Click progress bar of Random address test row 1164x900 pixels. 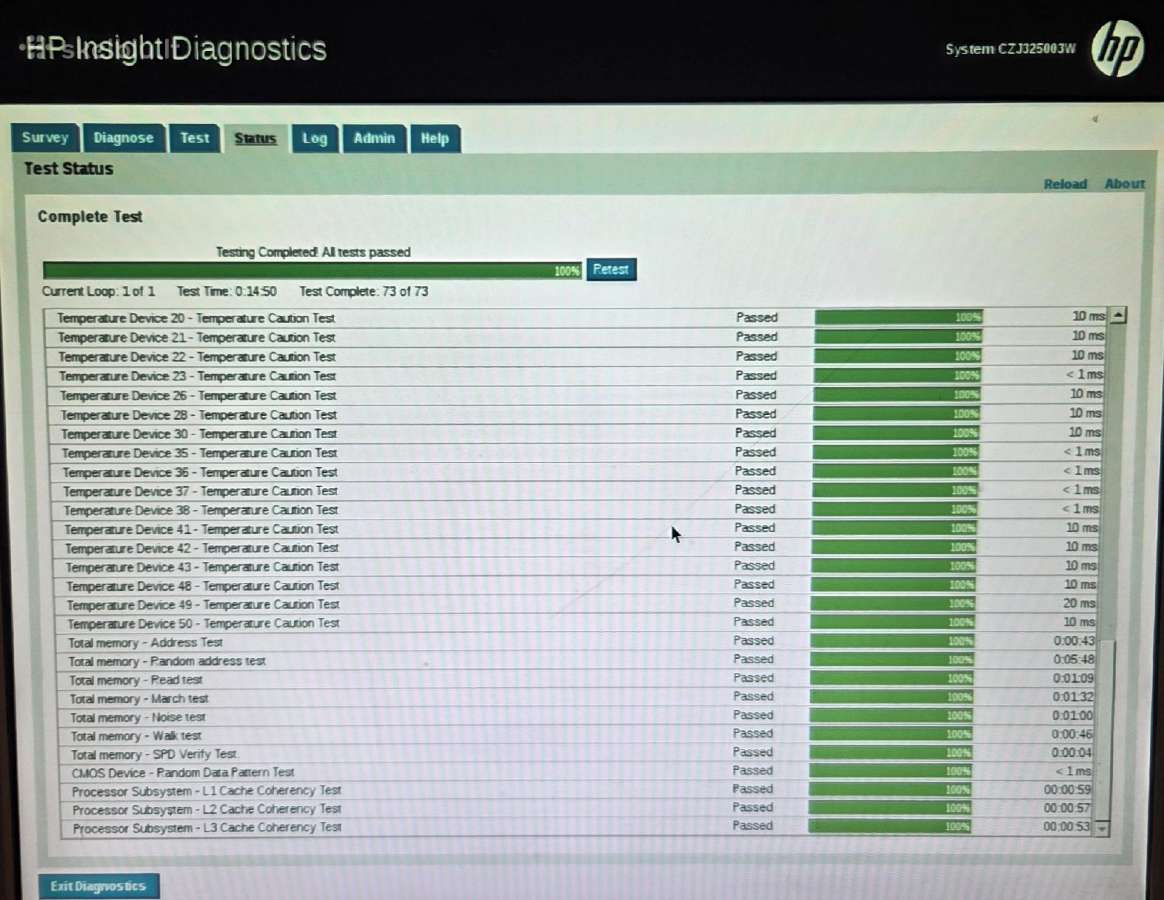point(892,659)
